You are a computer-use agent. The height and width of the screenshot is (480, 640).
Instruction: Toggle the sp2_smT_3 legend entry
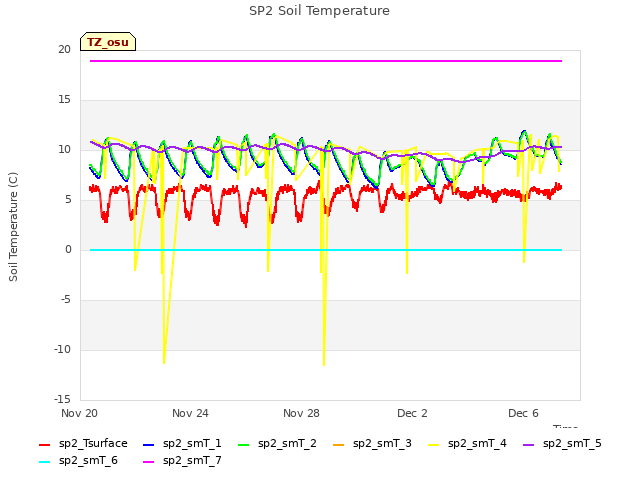[x=372, y=444]
